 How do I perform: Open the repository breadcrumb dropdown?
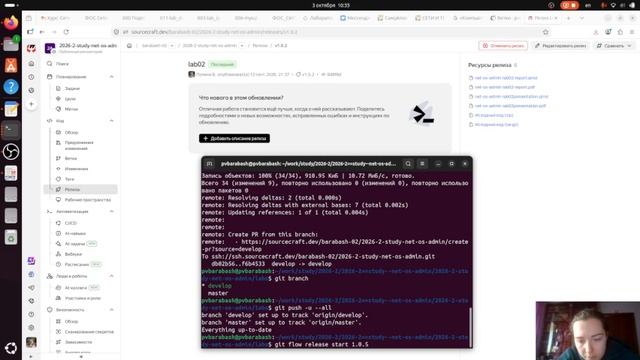click(x=242, y=46)
